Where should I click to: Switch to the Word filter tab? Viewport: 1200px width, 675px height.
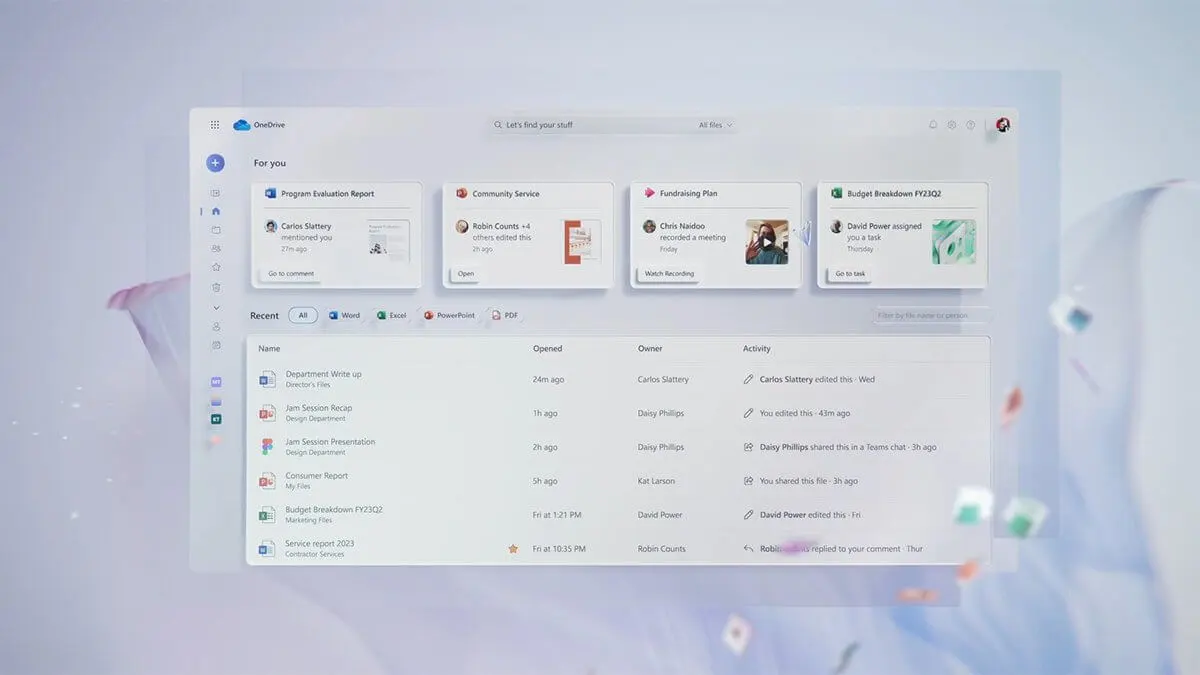coord(343,314)
